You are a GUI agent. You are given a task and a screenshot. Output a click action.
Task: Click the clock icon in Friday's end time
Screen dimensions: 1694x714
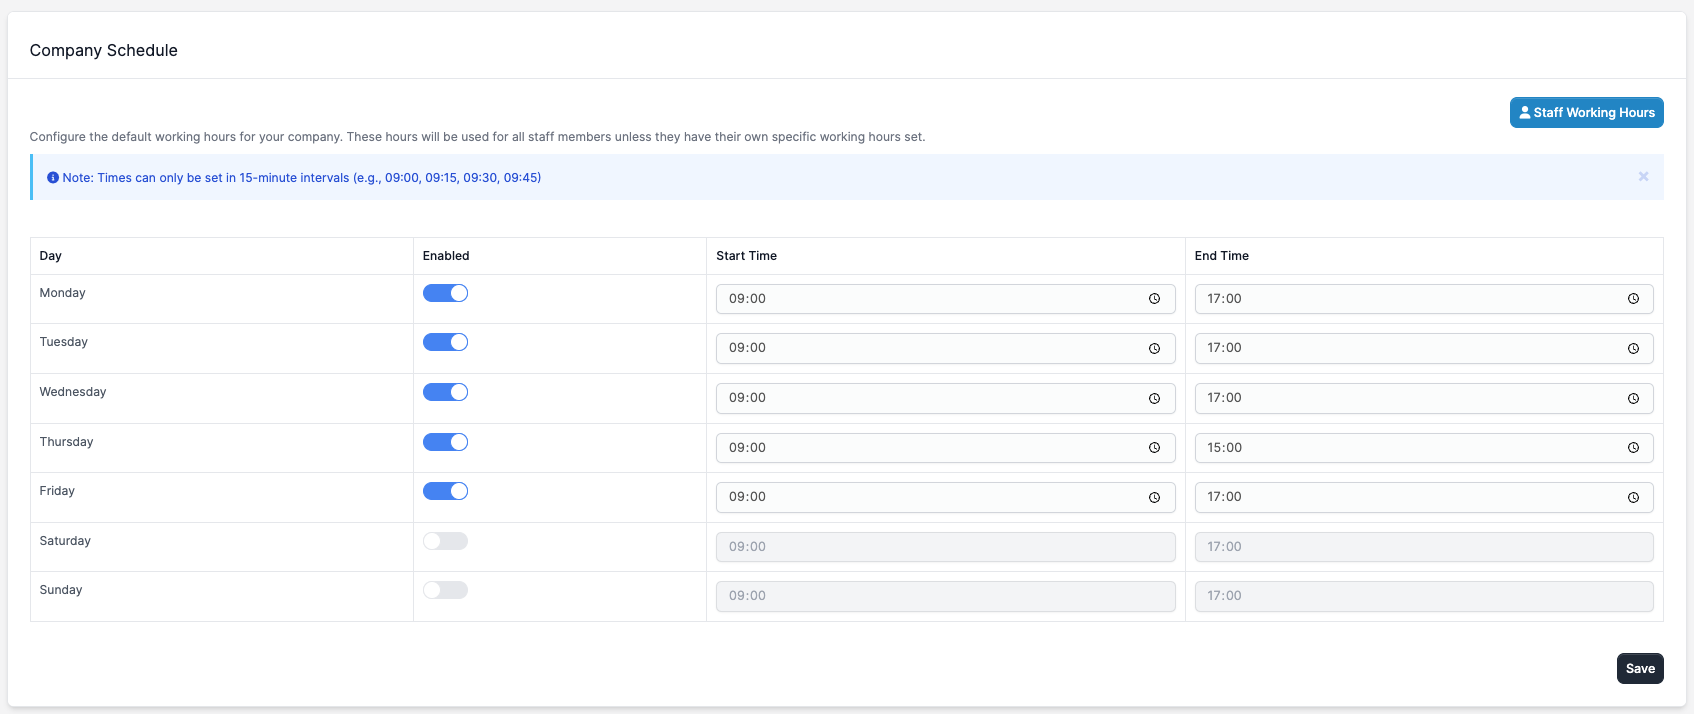(1633, 498)
